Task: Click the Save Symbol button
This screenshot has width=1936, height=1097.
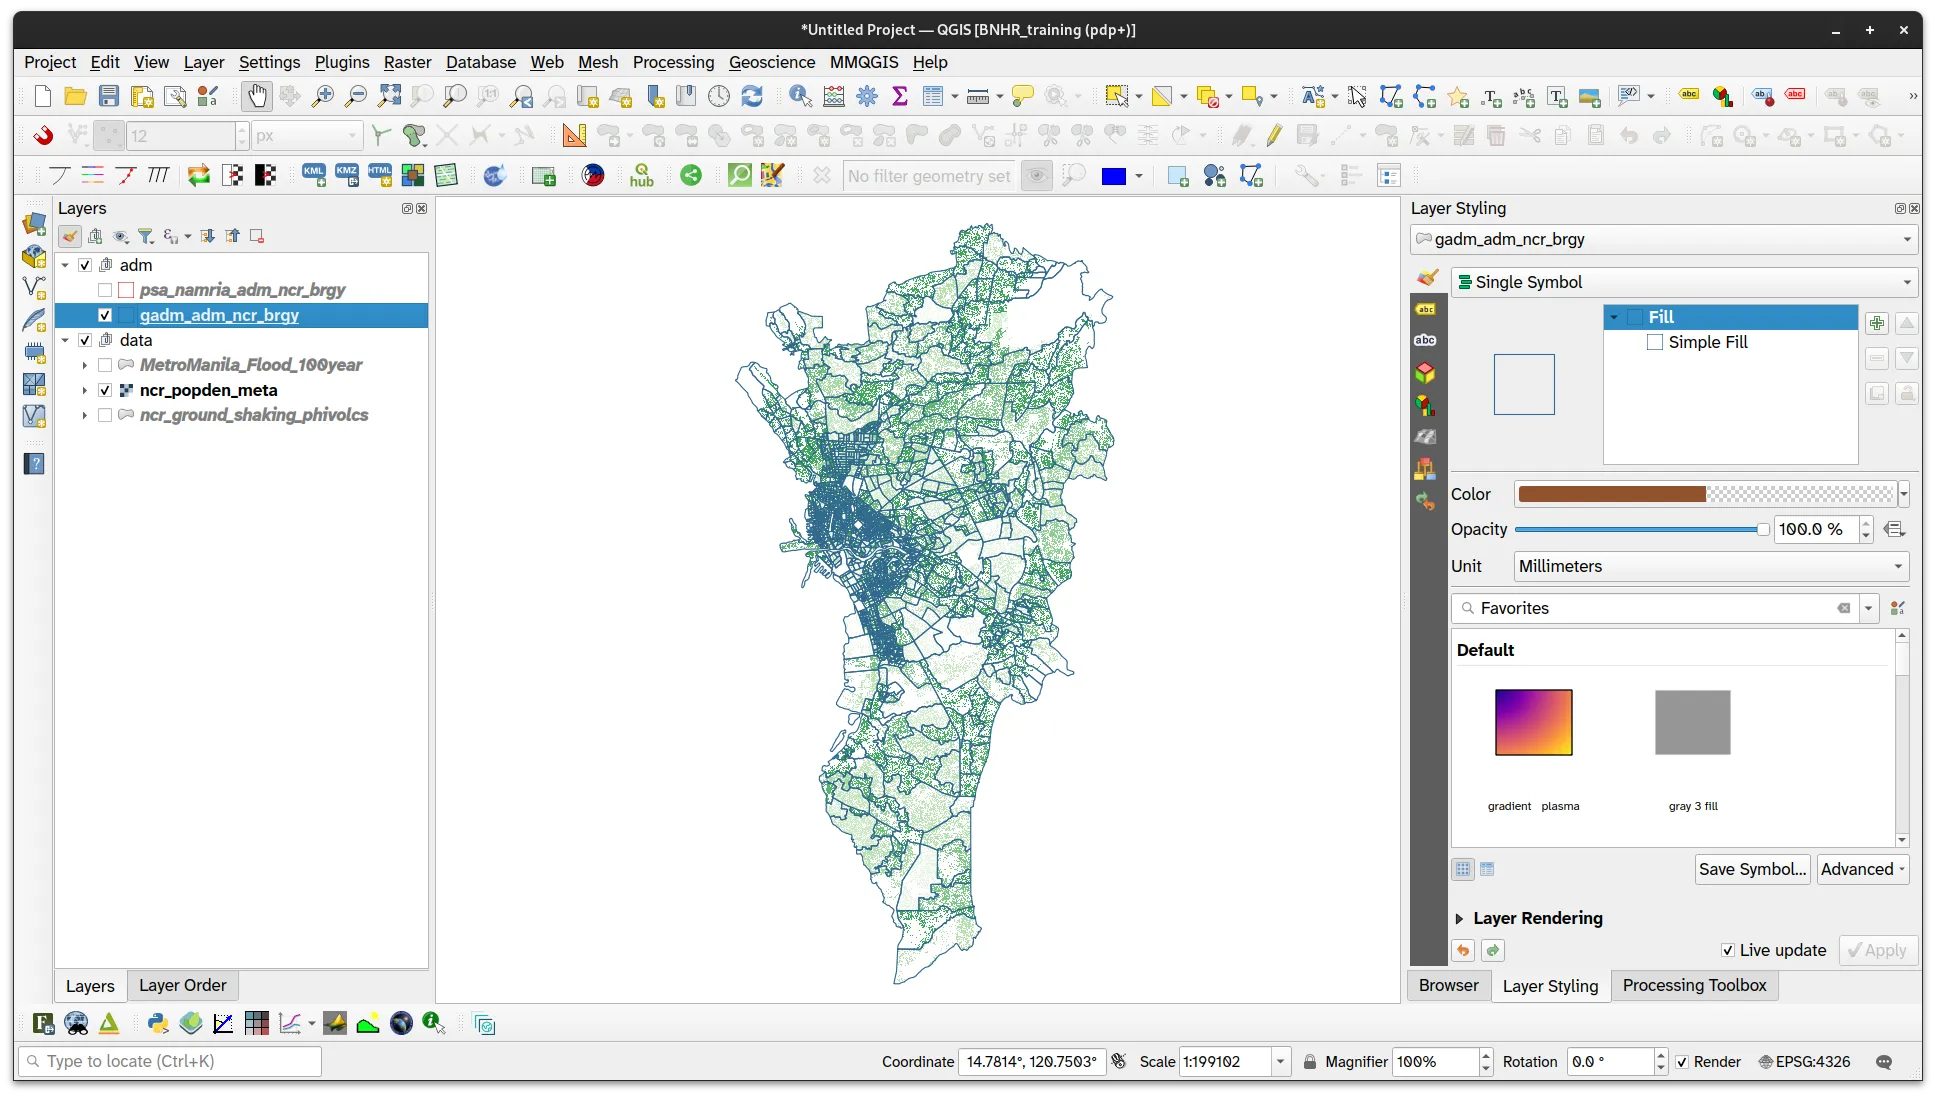Action: pyautogui.click(x=1752, y=869)
